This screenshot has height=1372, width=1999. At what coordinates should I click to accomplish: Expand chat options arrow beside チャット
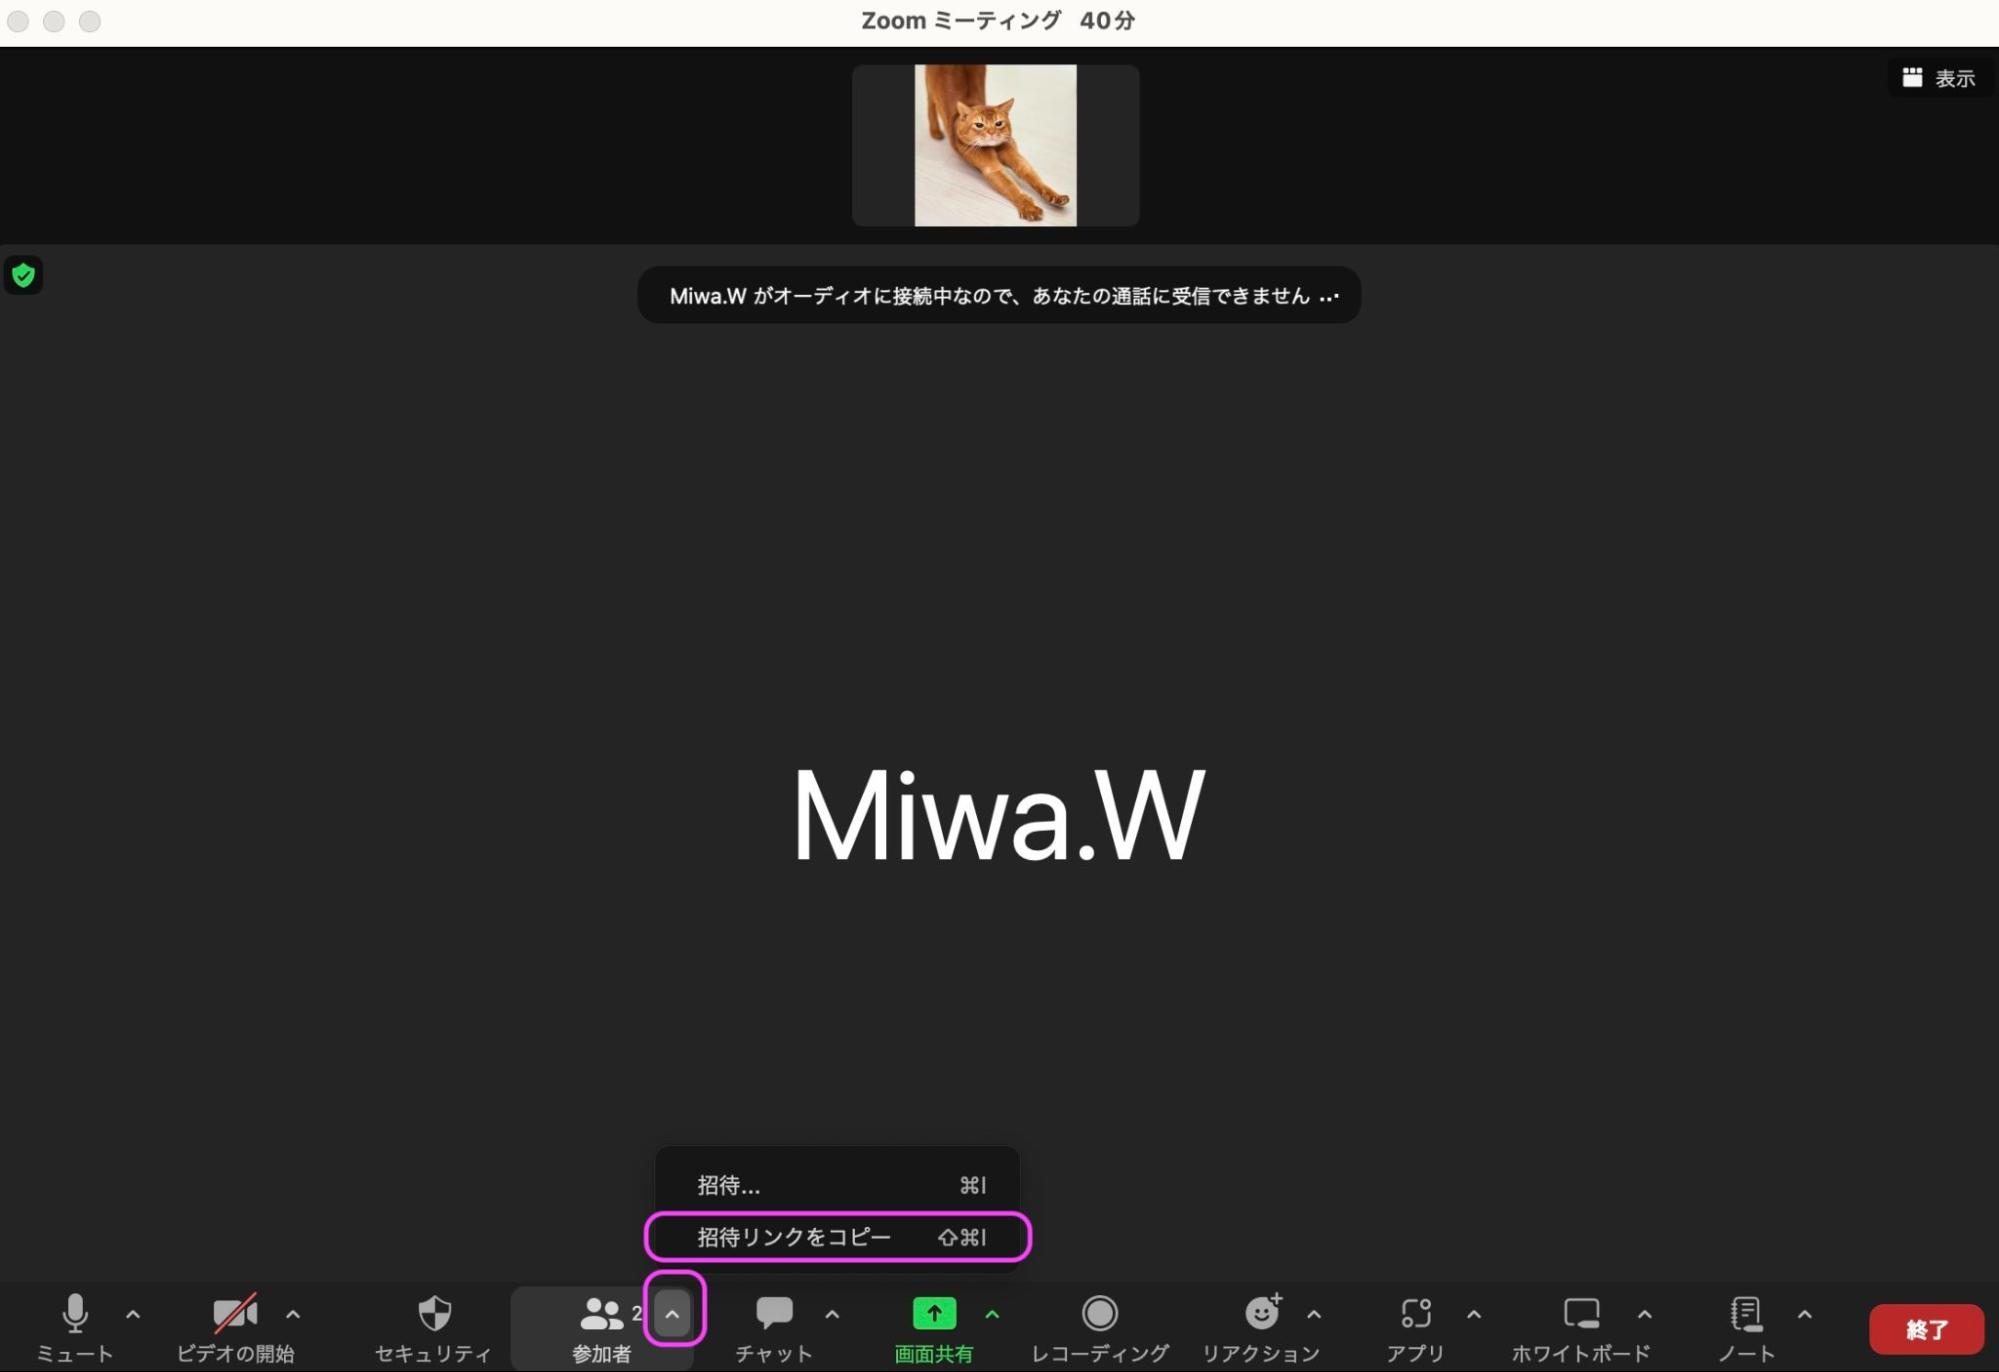pyautogui.click(x=832, y=1314)
